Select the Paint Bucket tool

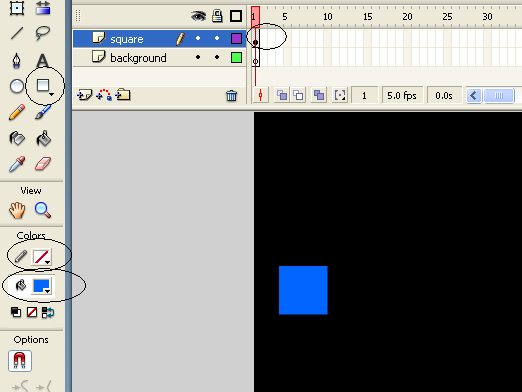43,138
